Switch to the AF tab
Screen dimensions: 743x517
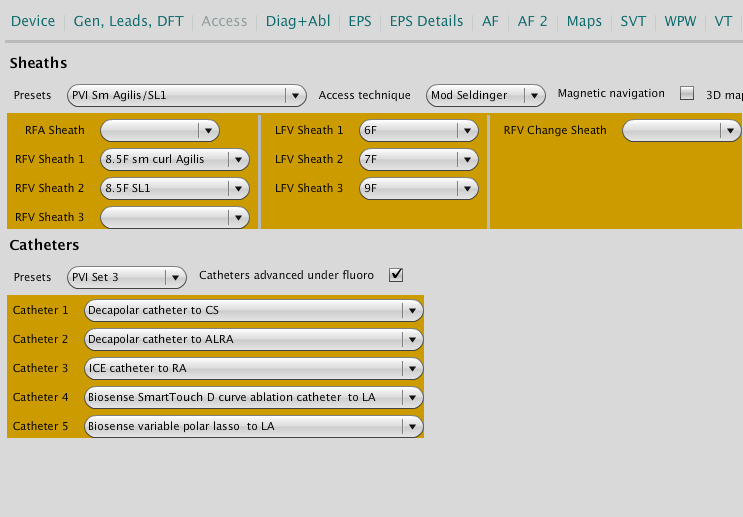point(490,21)
